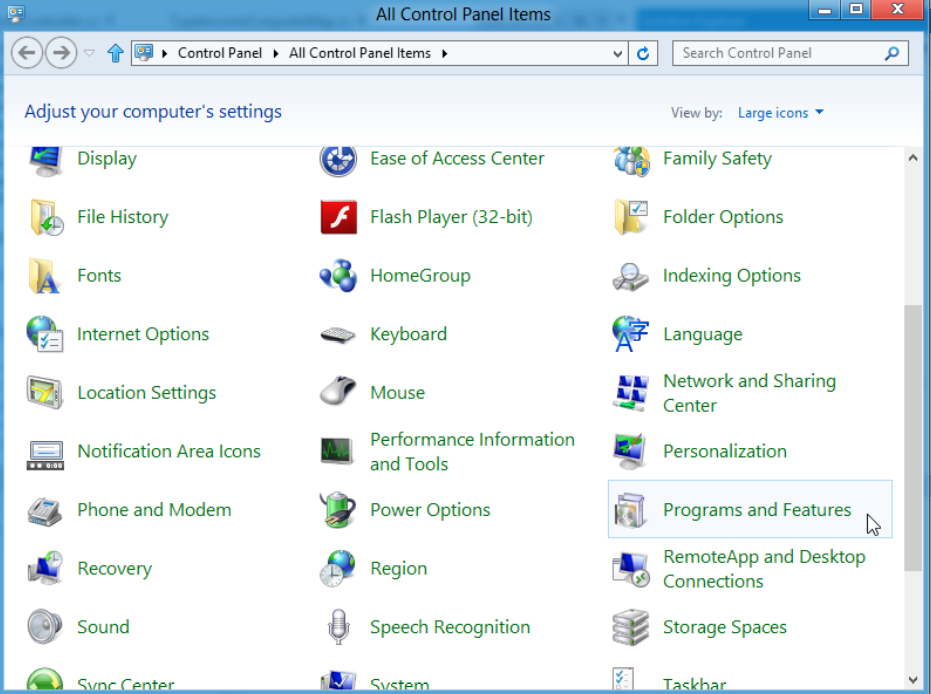Click the Personalization icon
Image resolution: width=931 pixels, height=694 pixels.
631,451
